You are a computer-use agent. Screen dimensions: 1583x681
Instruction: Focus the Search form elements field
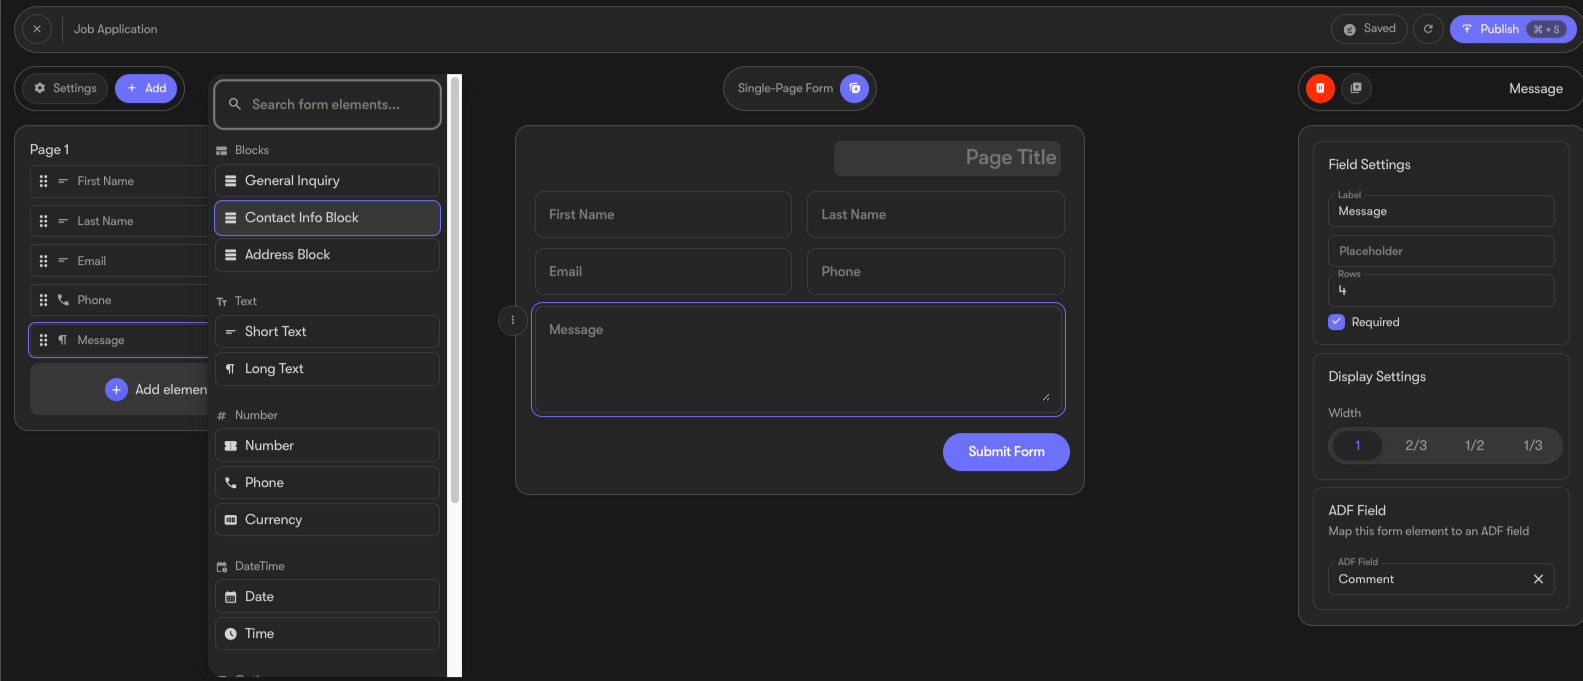pos(327,104)
